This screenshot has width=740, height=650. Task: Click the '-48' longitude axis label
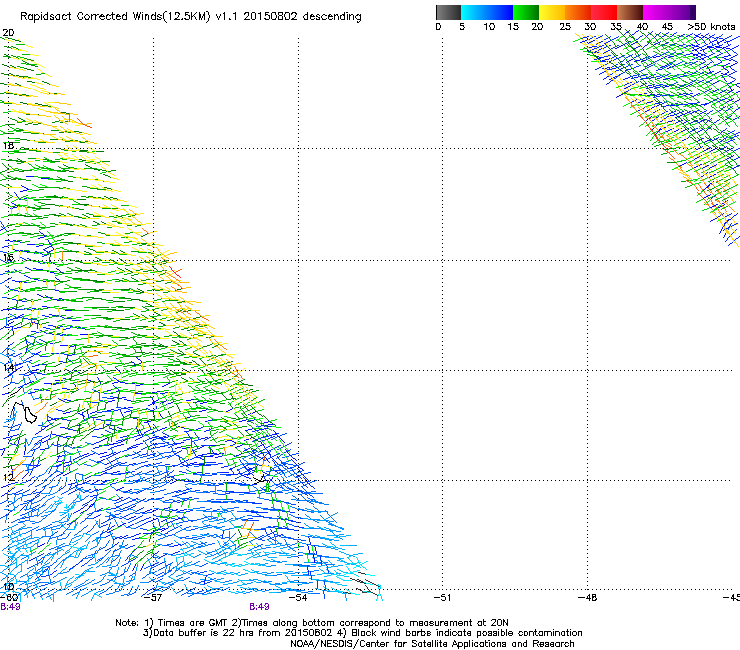[x=588, y=598]
